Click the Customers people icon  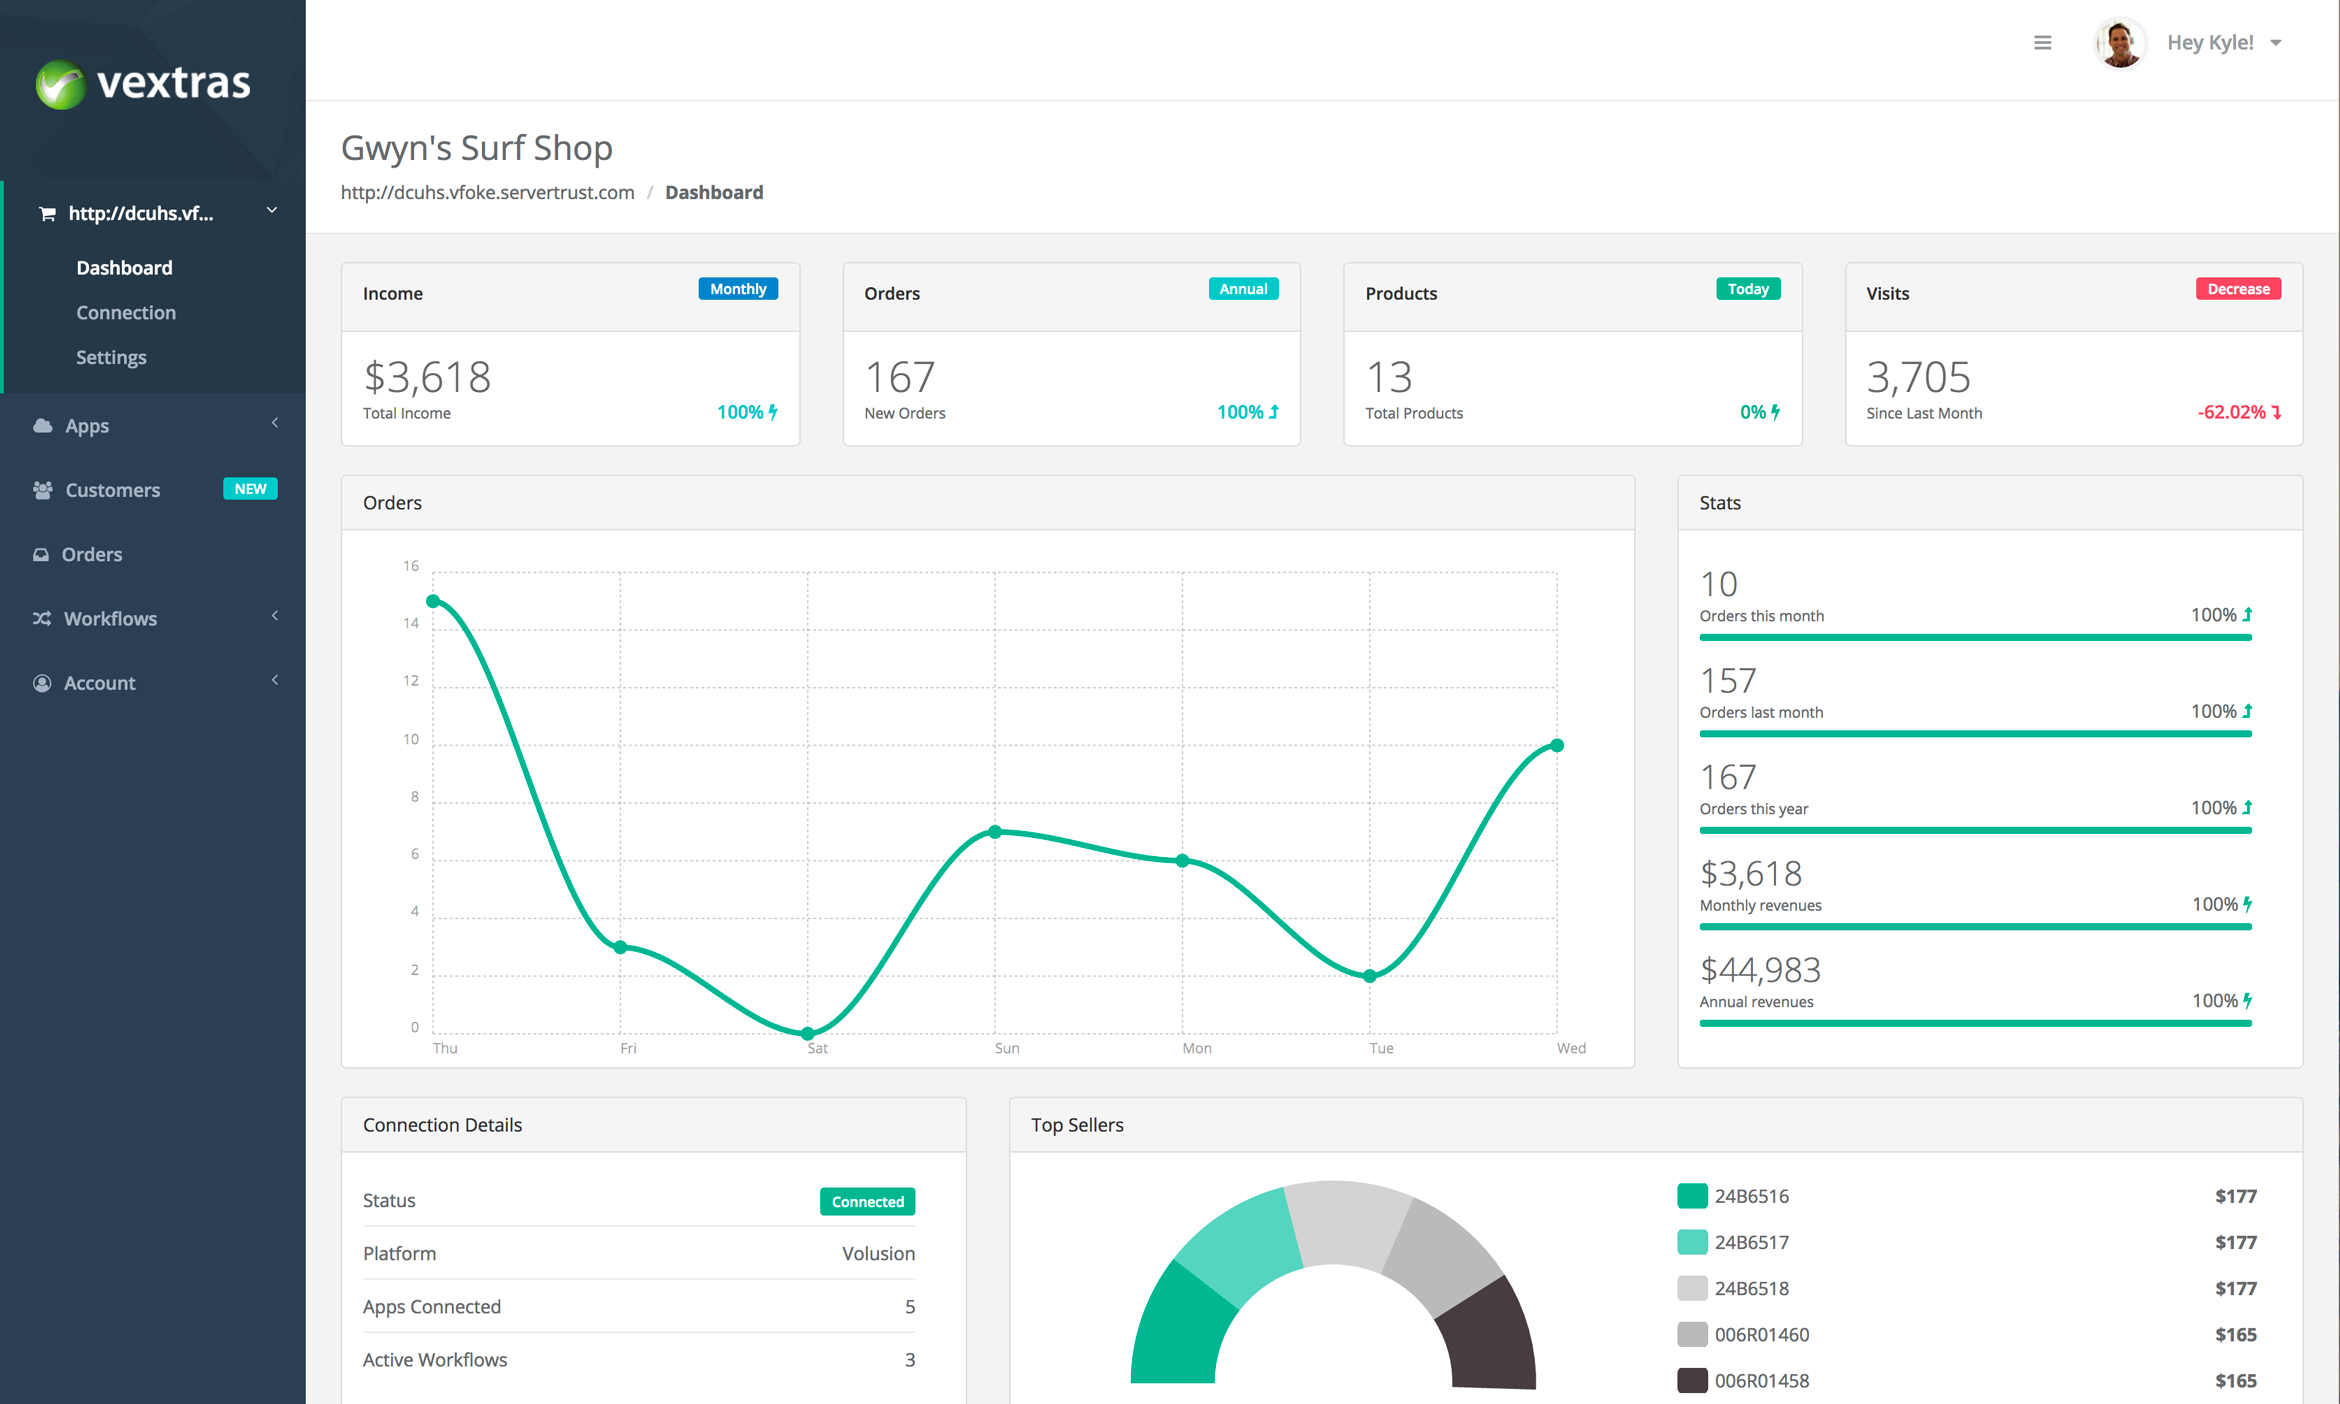coord(42,490)
